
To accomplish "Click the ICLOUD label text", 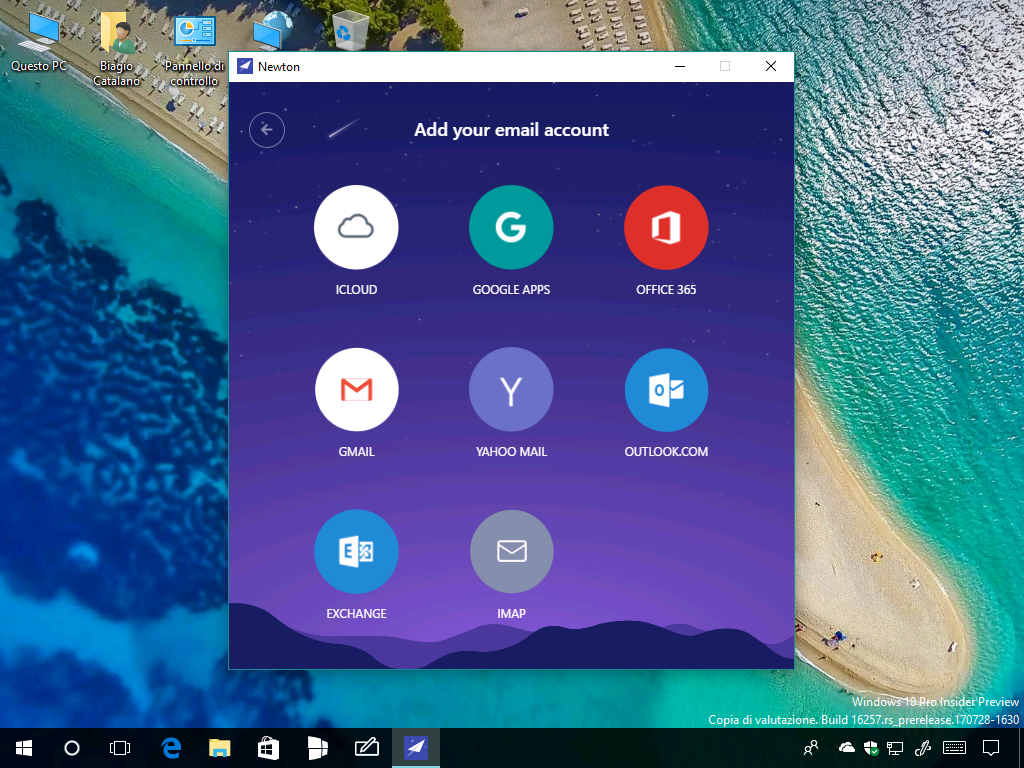I will click(x=356, y=289).
